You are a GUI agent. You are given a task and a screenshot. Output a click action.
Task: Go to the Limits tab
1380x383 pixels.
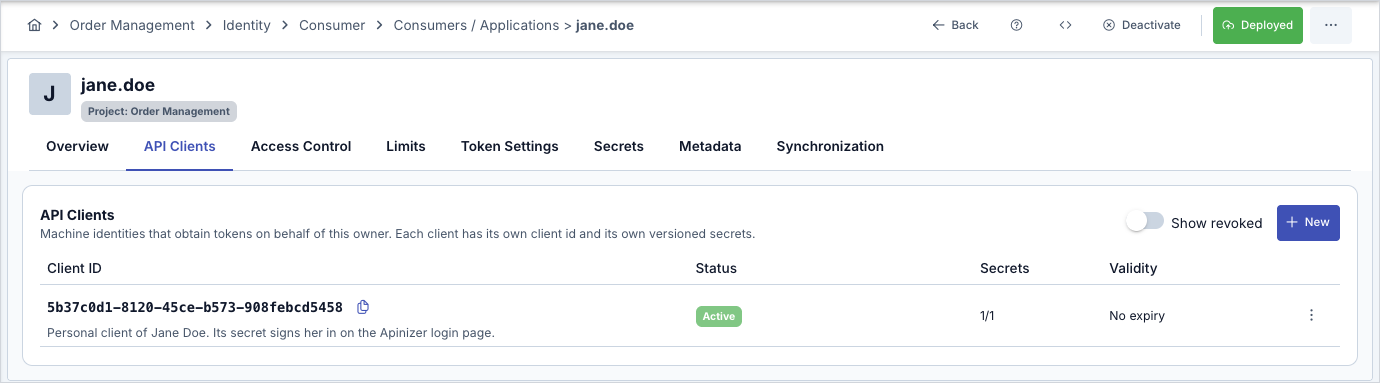point(406,146)
